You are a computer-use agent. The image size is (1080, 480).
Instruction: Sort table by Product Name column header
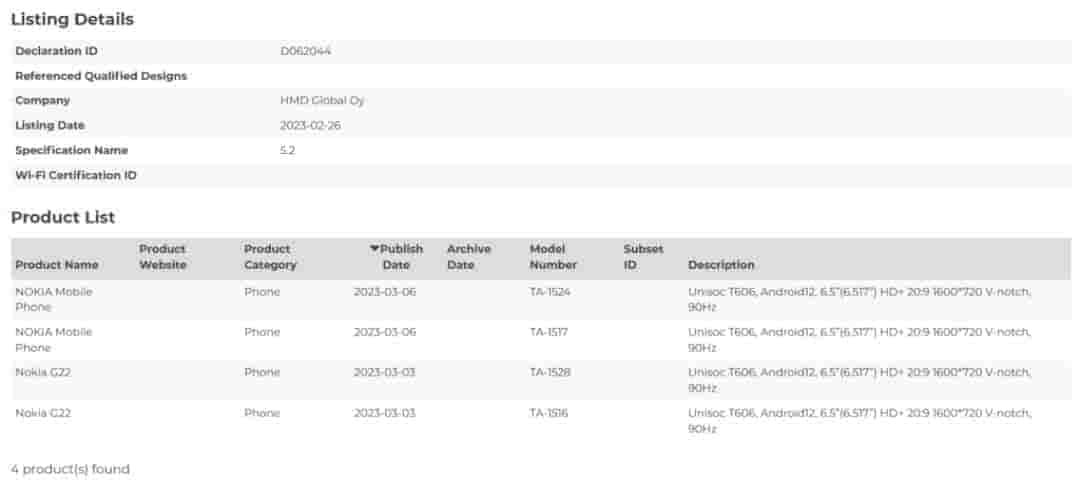tap(57, 265)
